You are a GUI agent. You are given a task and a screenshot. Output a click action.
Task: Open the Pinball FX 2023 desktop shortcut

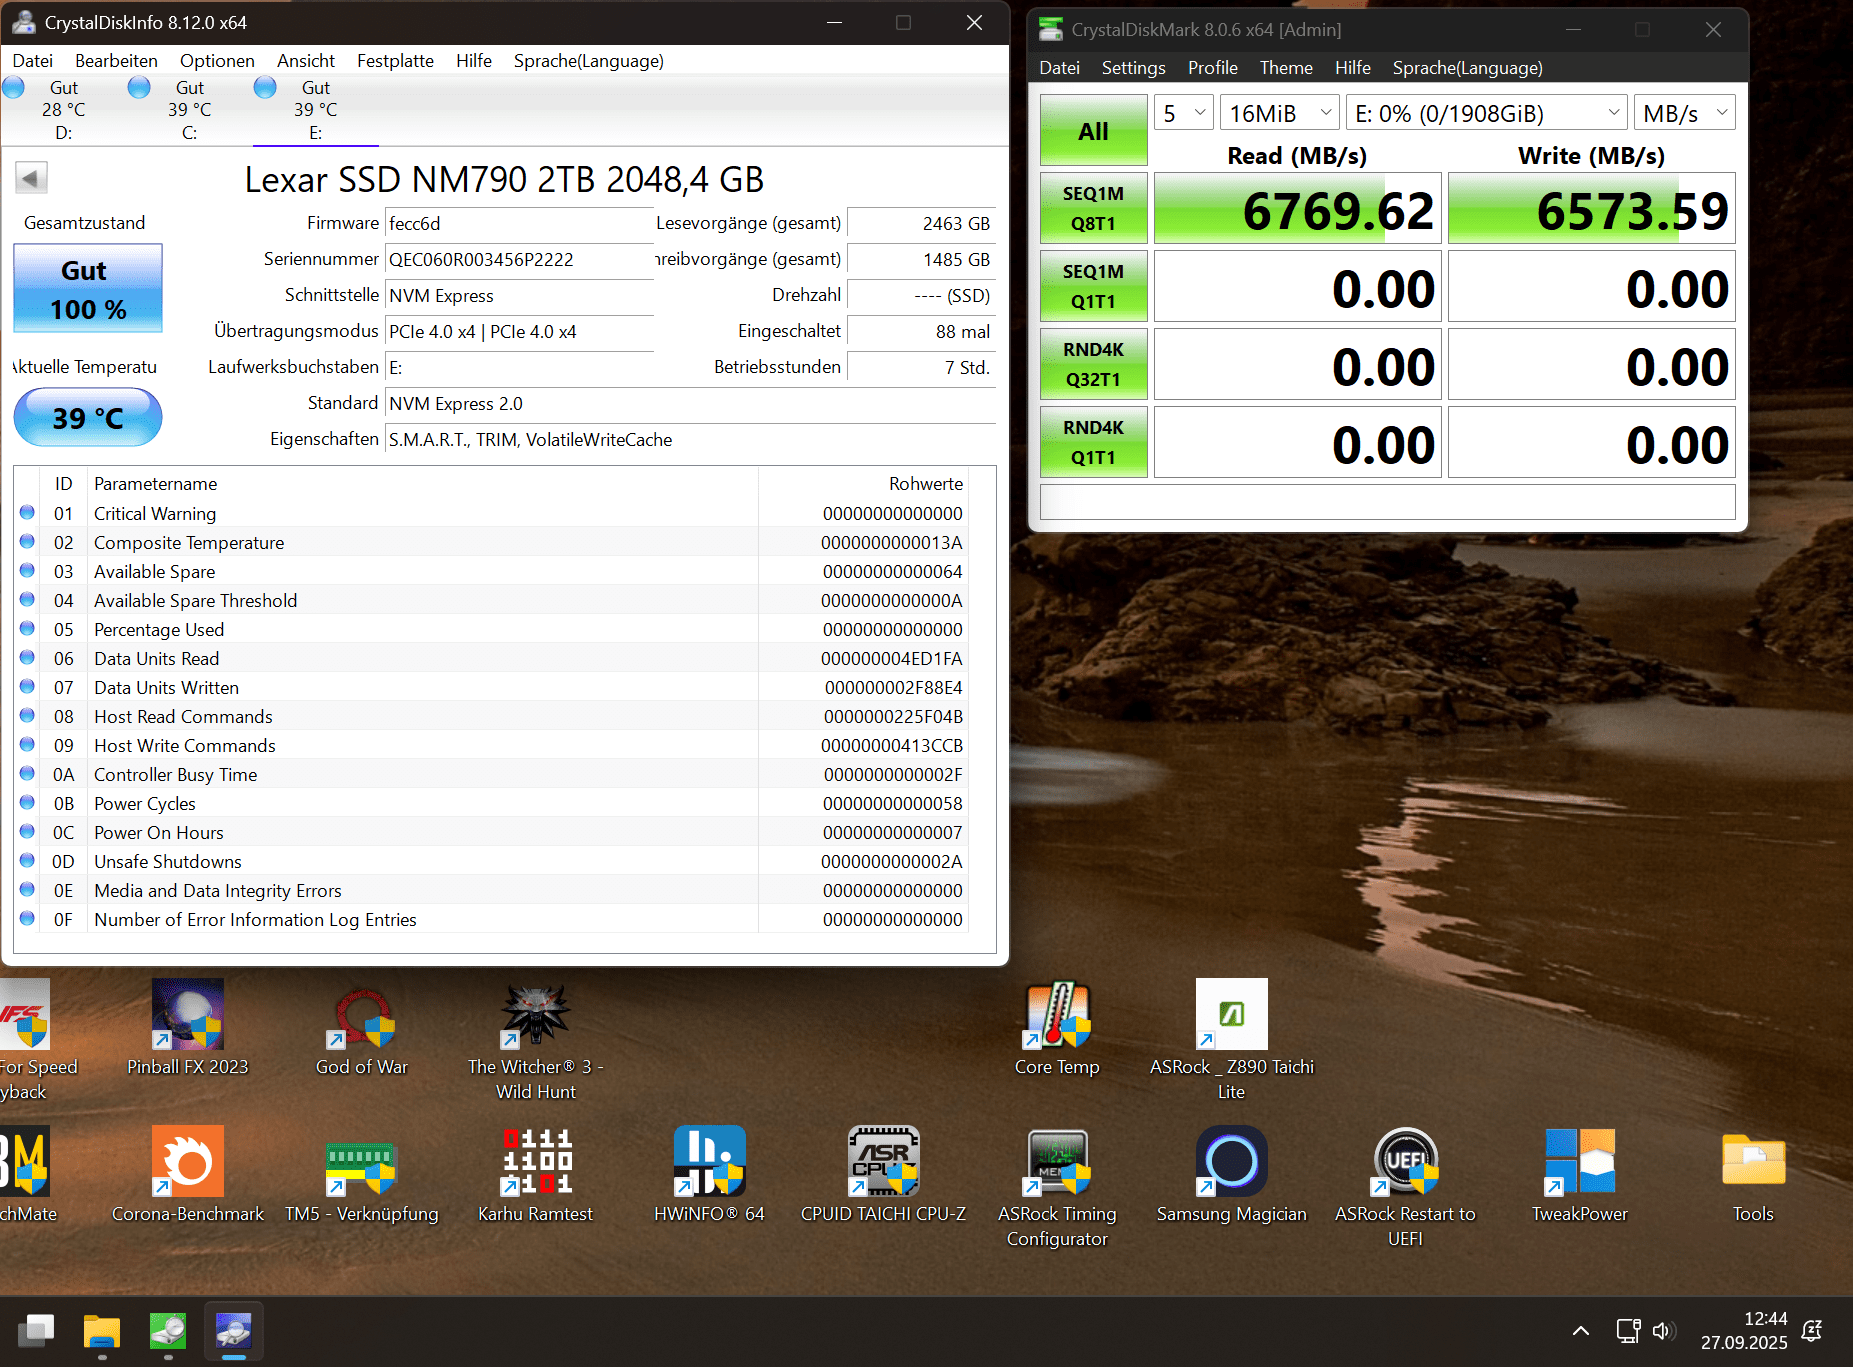(188, 1027)
